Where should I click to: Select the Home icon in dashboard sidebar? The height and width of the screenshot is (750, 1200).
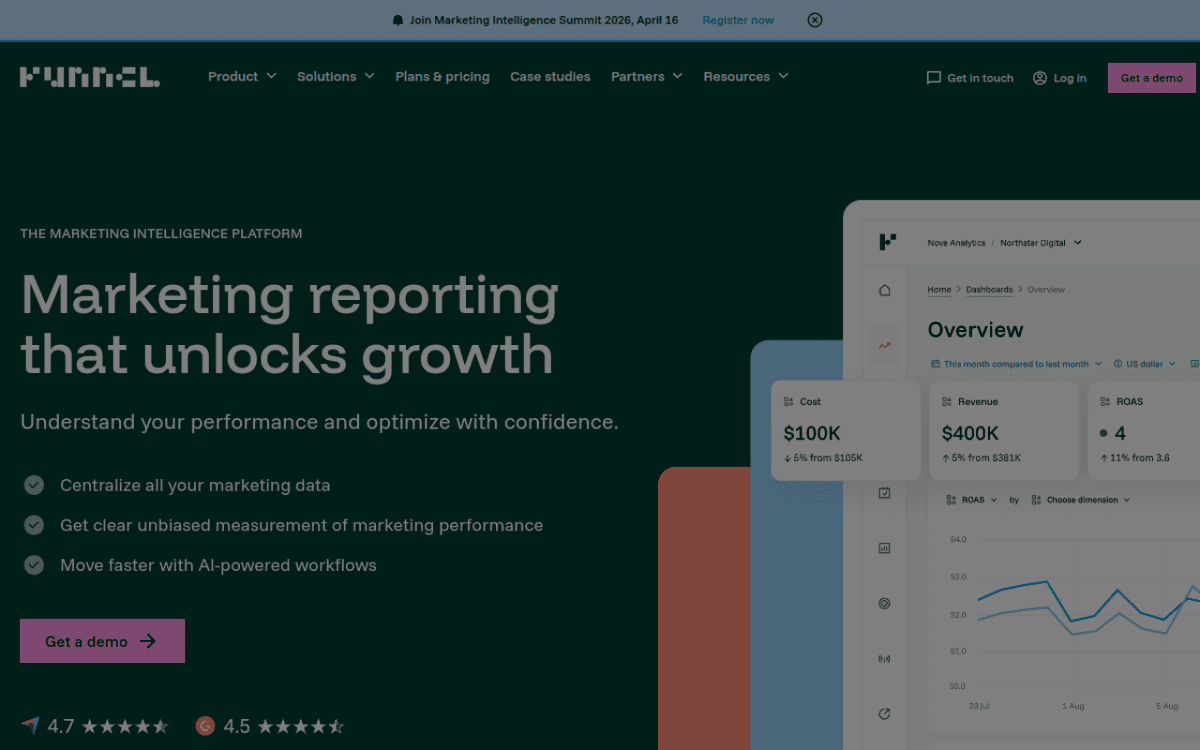pyautogui.click(x=884, y=289)
